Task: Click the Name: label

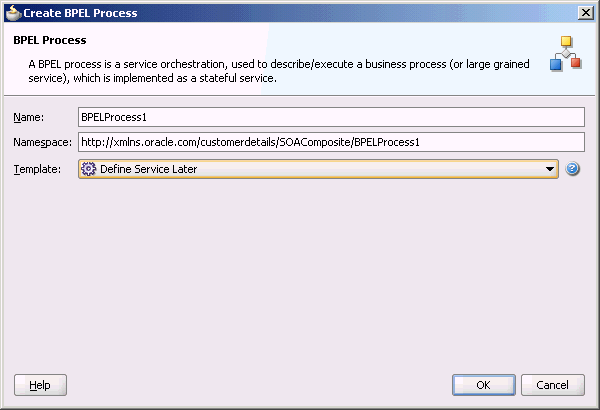Action: (29, 117)
